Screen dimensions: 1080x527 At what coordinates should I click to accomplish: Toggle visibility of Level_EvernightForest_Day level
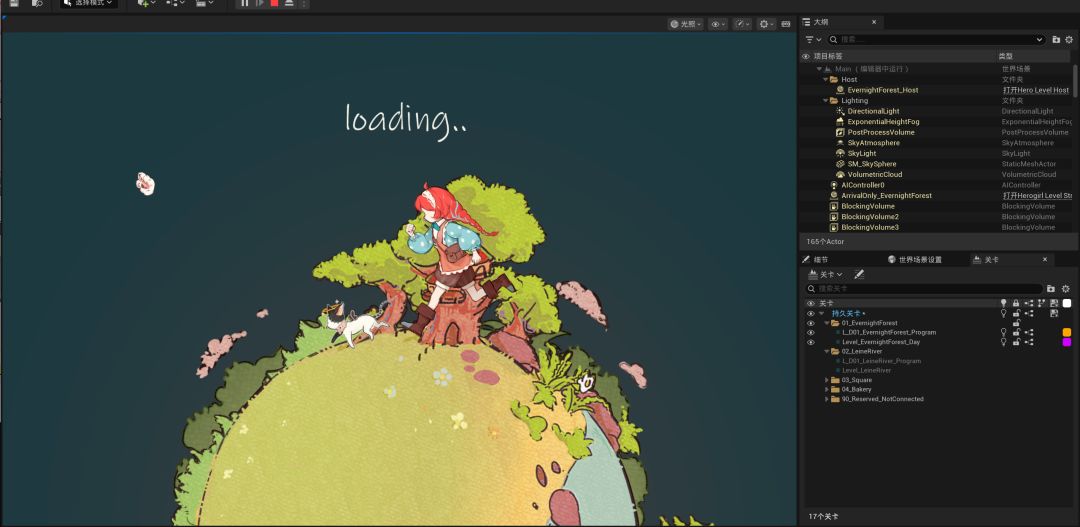coord(810,342)
